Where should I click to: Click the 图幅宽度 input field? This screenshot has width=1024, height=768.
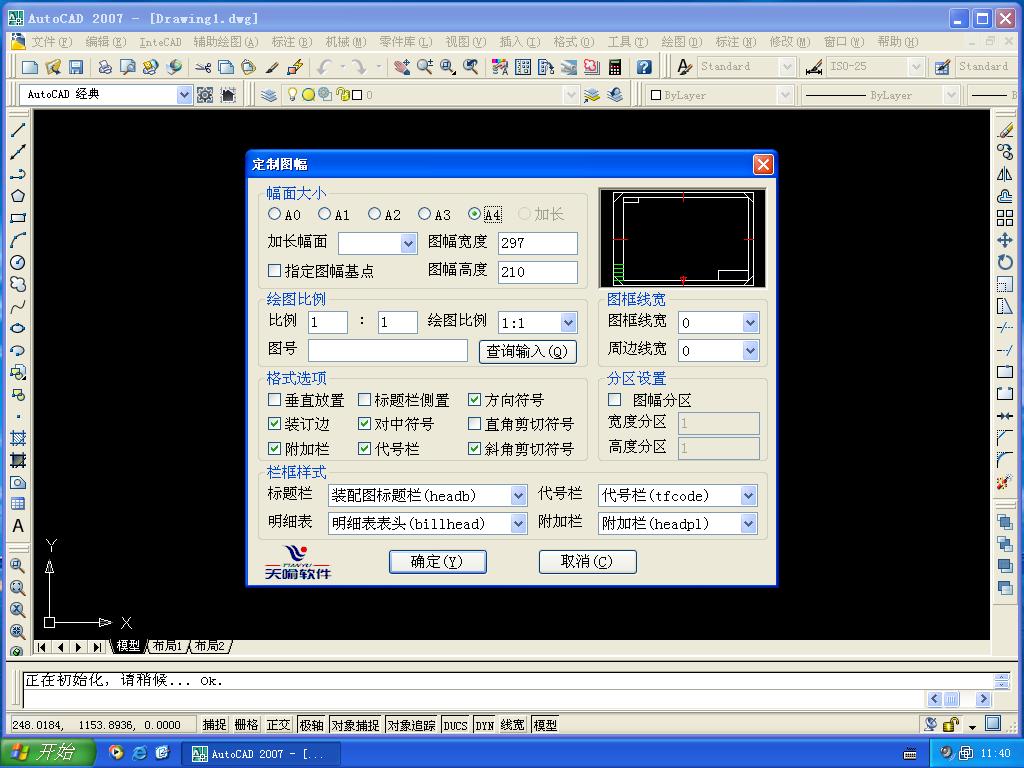click(x=537, y=243)
